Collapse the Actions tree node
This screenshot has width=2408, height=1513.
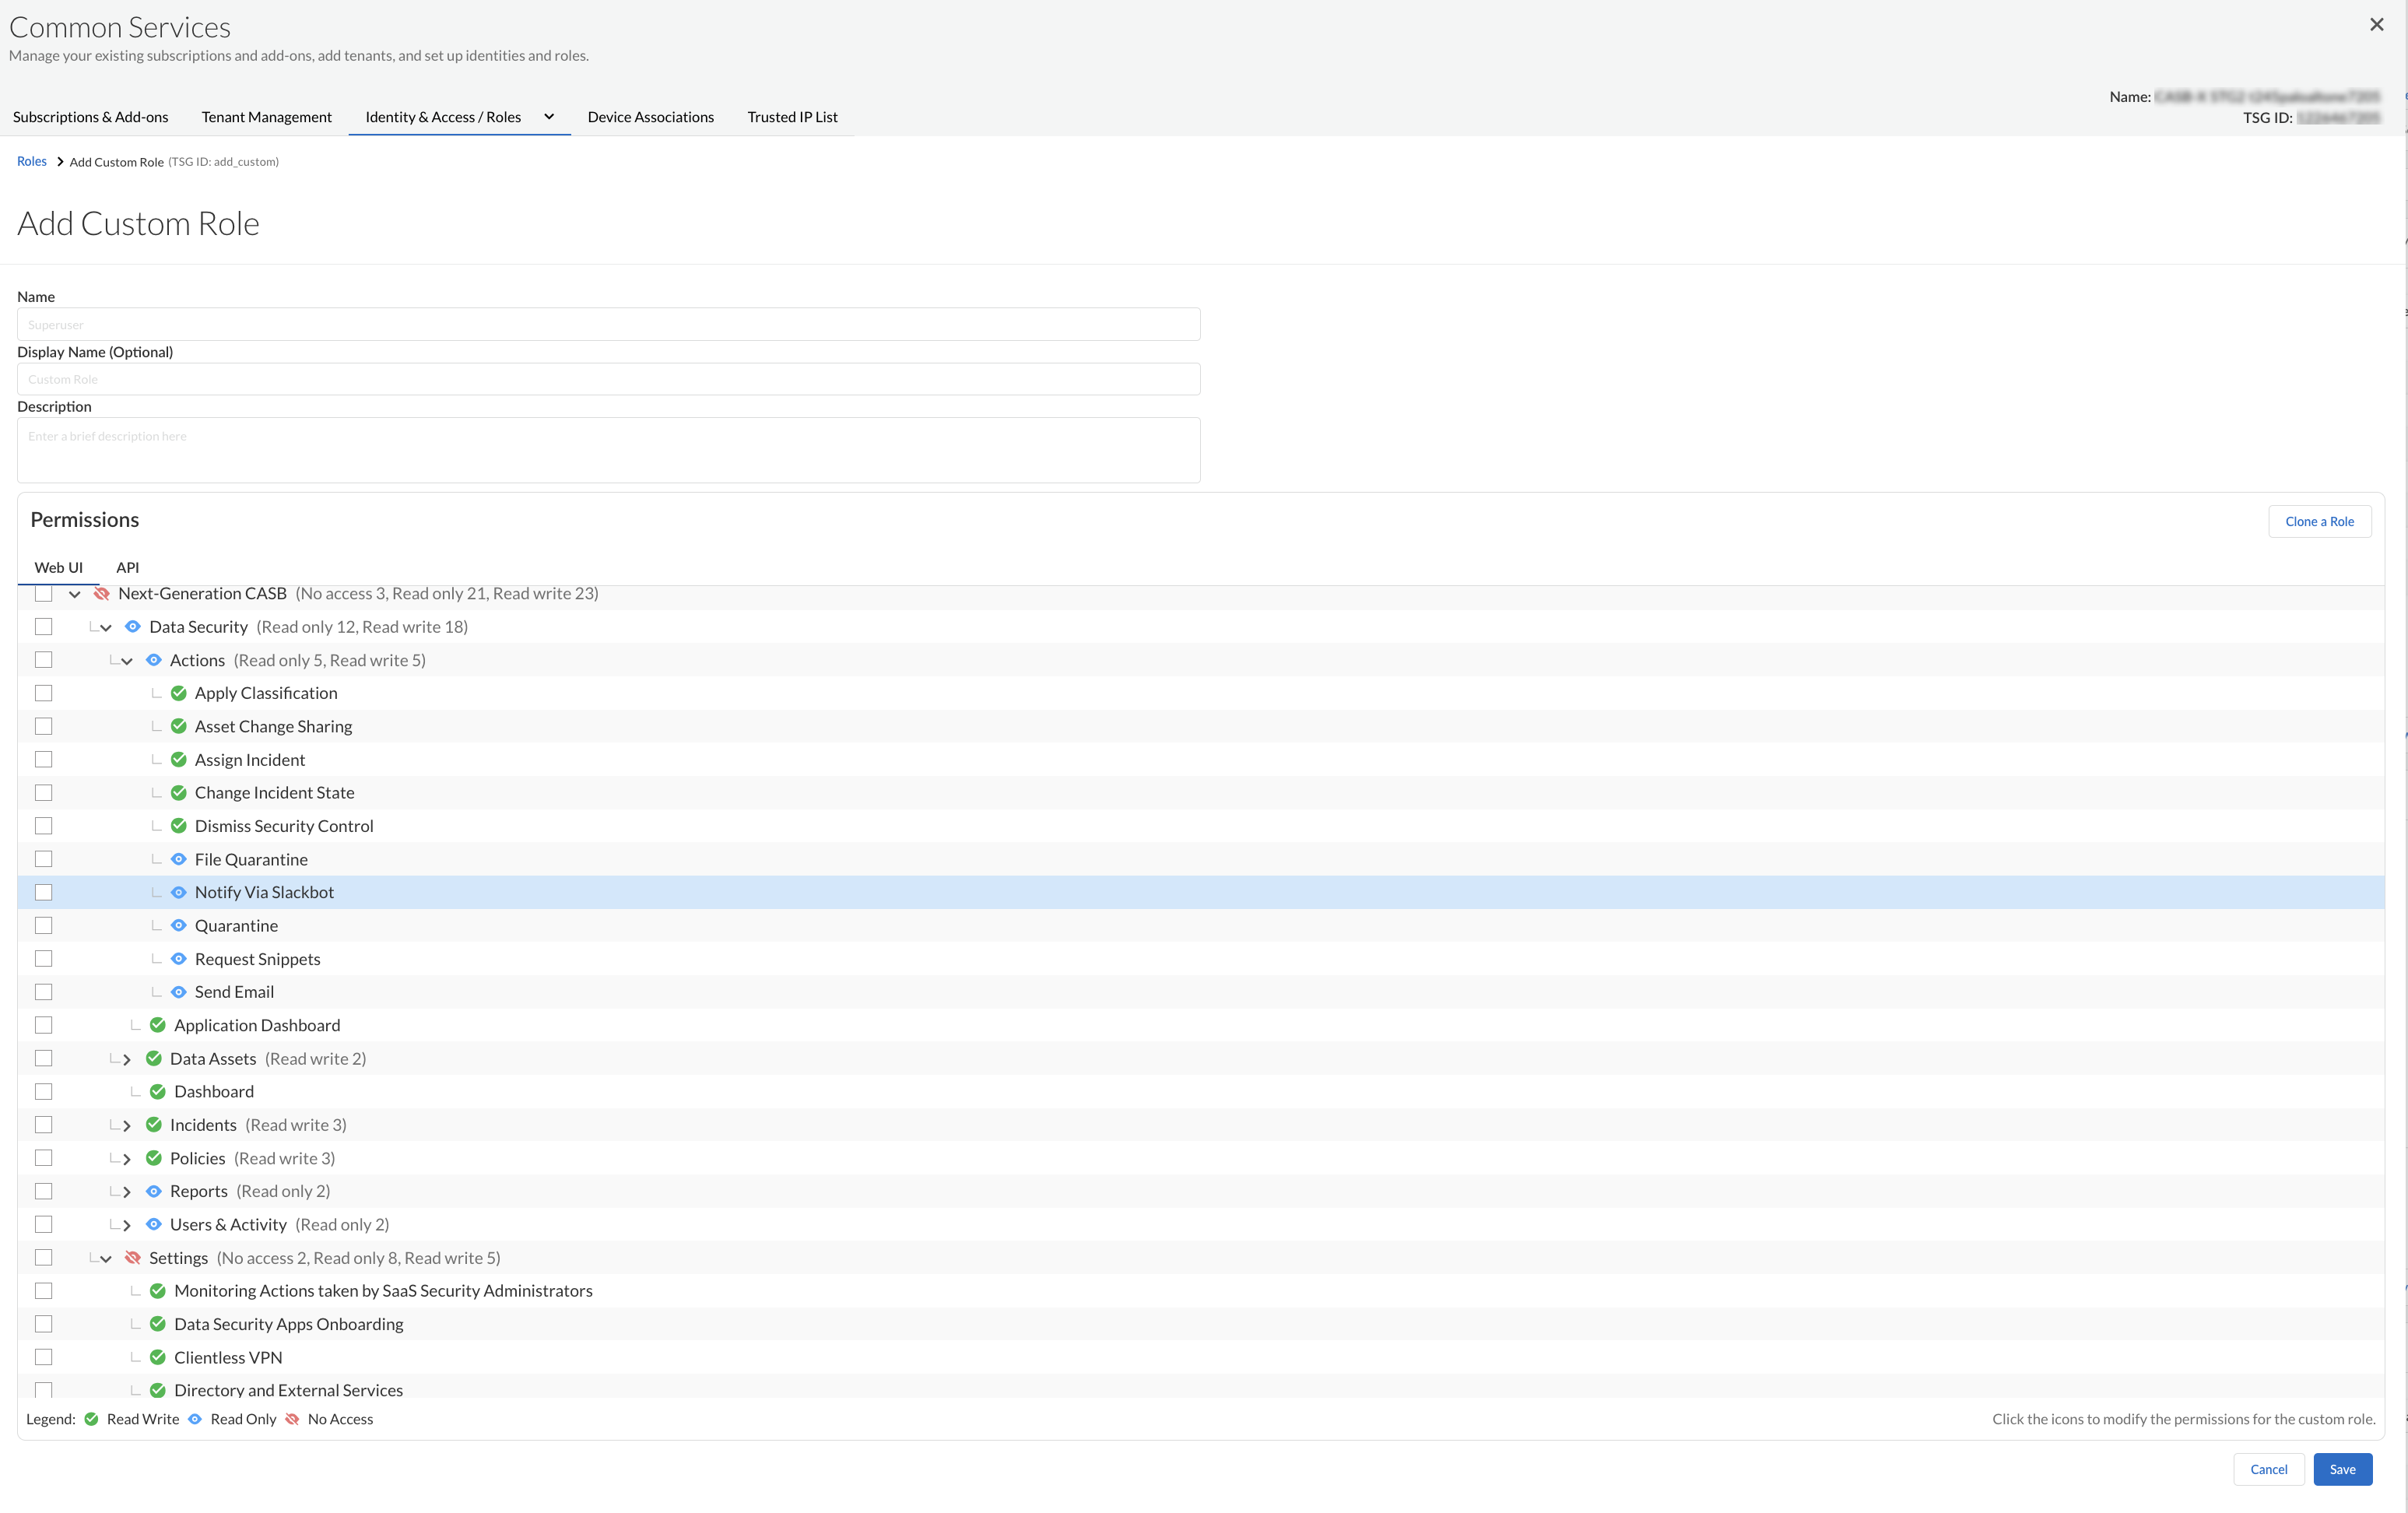tap(127, 661)
